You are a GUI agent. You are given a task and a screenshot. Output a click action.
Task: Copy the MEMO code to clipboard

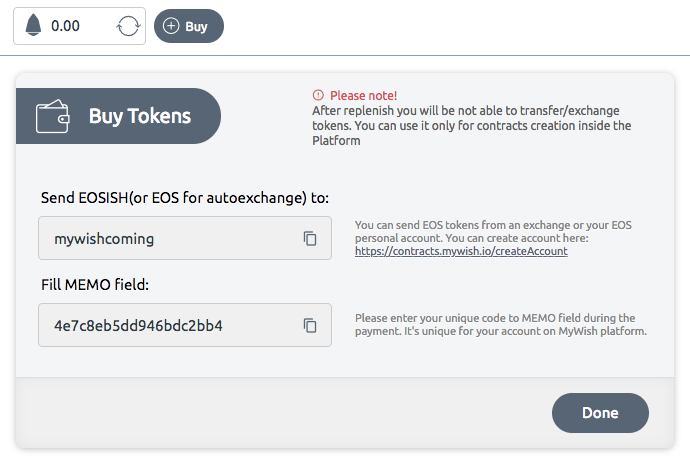click(x=310, y=326)
